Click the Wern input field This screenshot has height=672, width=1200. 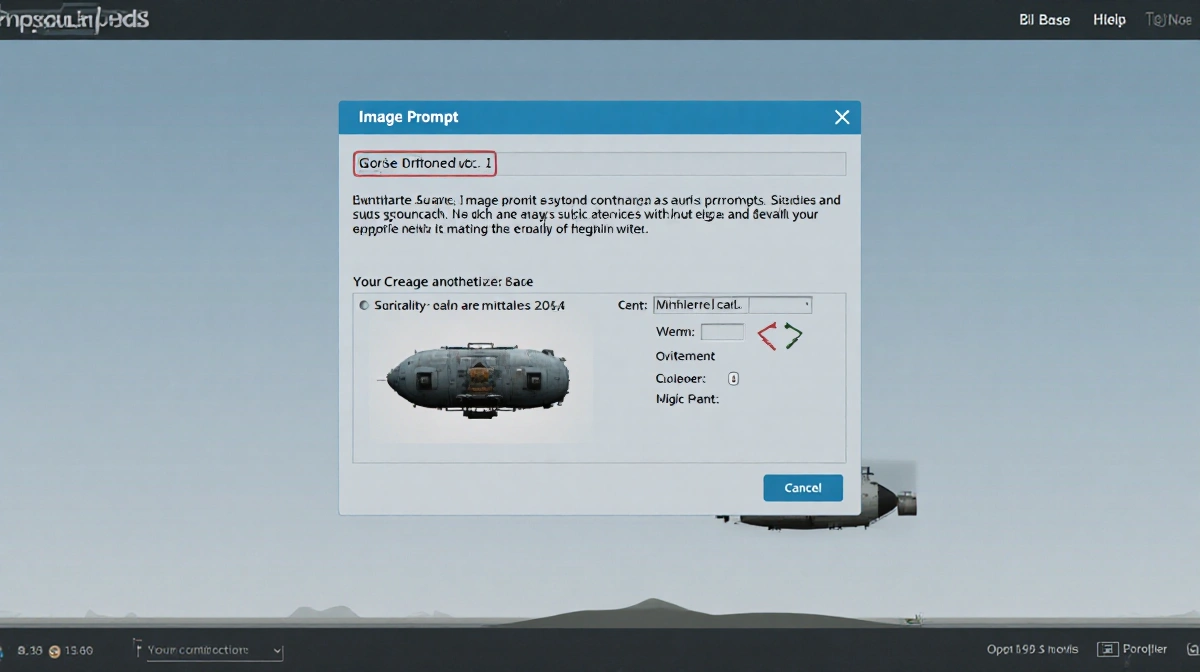(x=722, y=332)
